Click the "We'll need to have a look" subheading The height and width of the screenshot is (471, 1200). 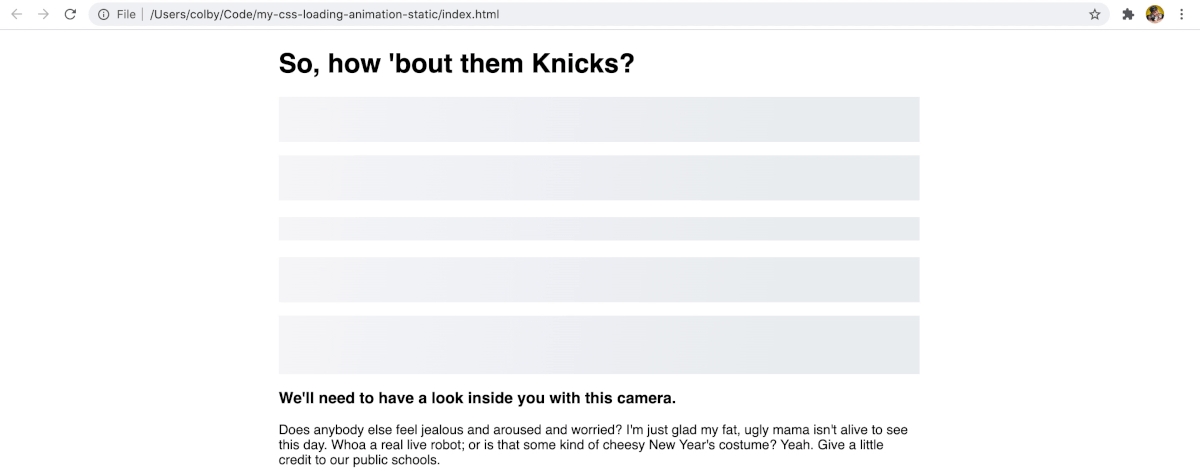tap(477, 398)
